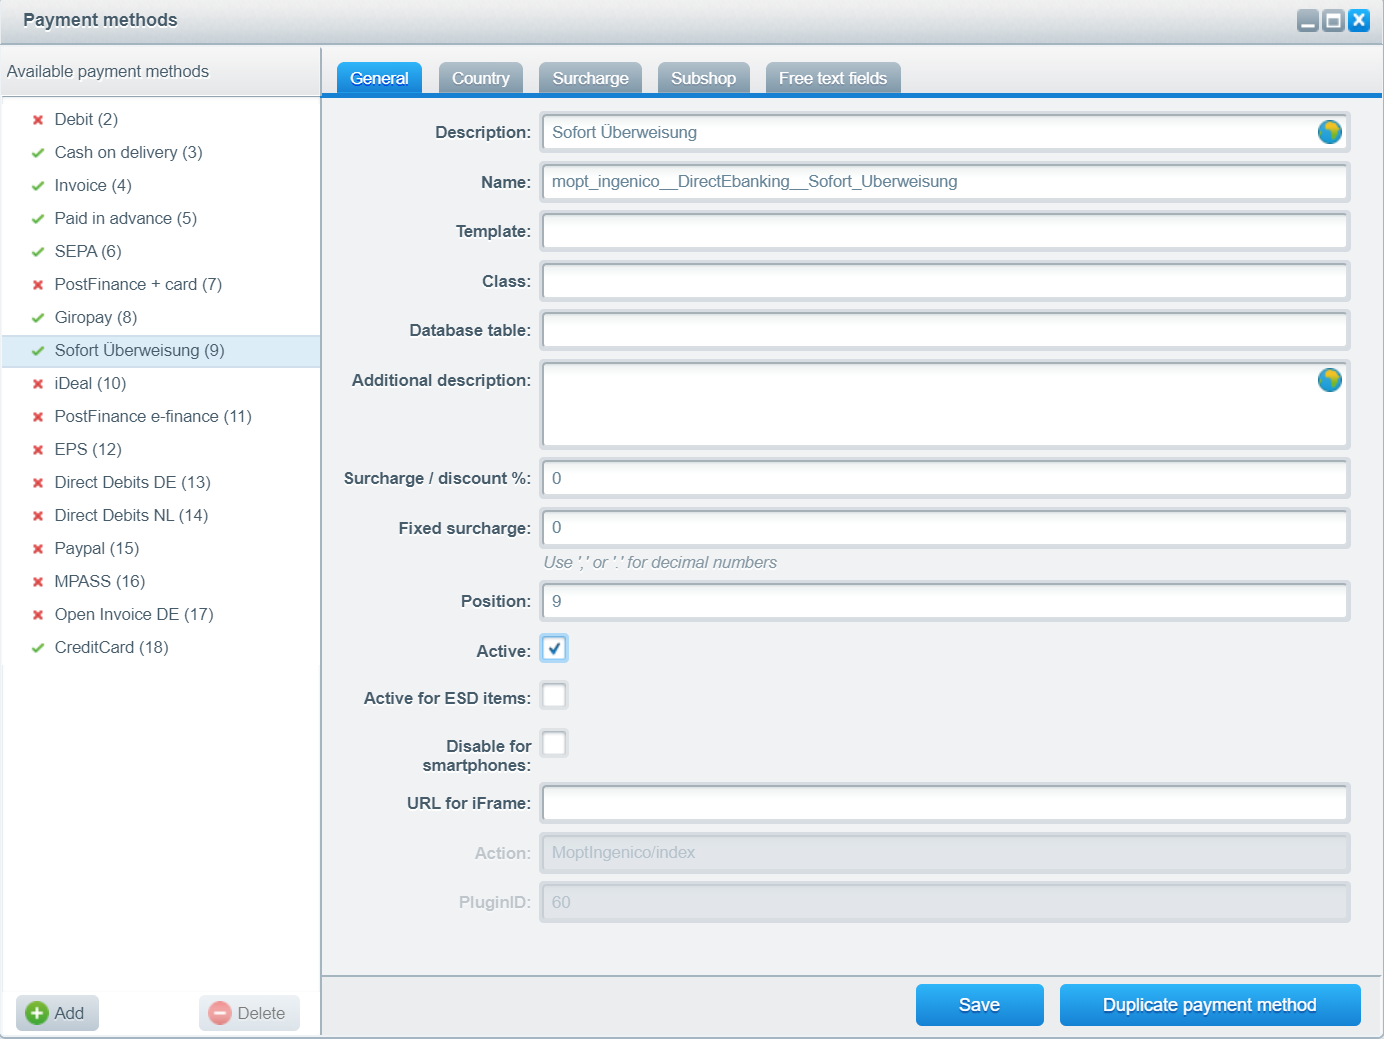Image resolution: width=1384 pixels, height=1039 pixels.
Task: Click the red cross icon beside MPASS (16)
Action: point(38,582)
